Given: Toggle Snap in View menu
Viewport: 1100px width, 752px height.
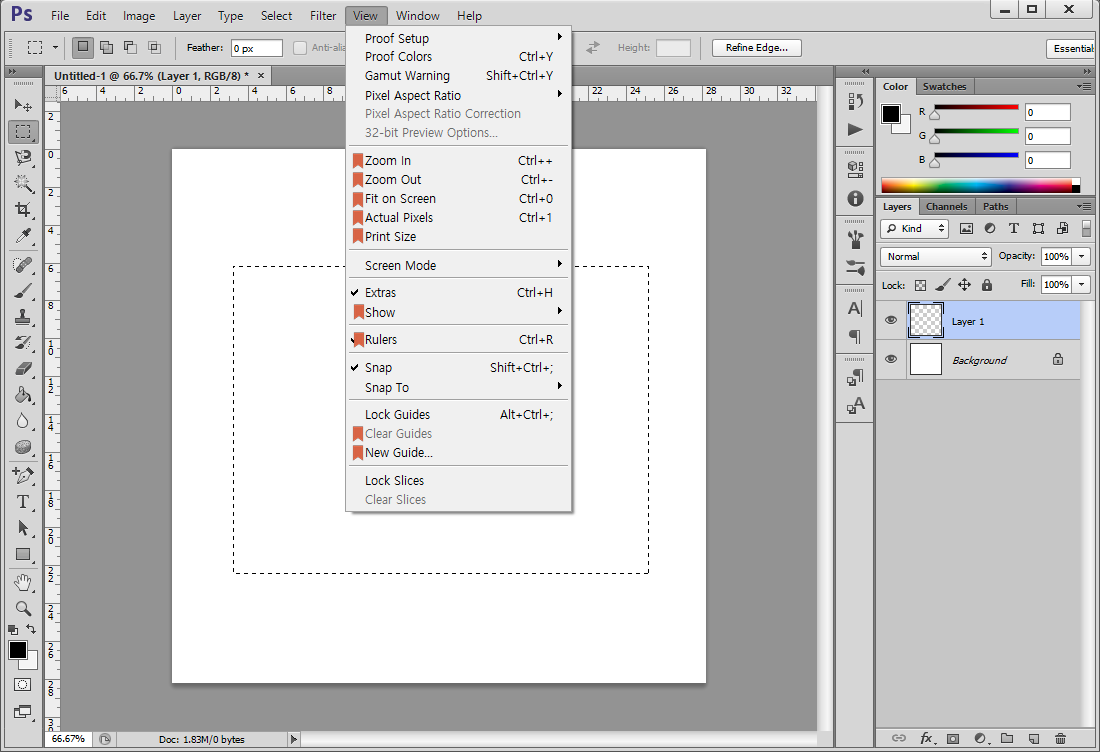Looking at the screenshot, I should point(459,368).
